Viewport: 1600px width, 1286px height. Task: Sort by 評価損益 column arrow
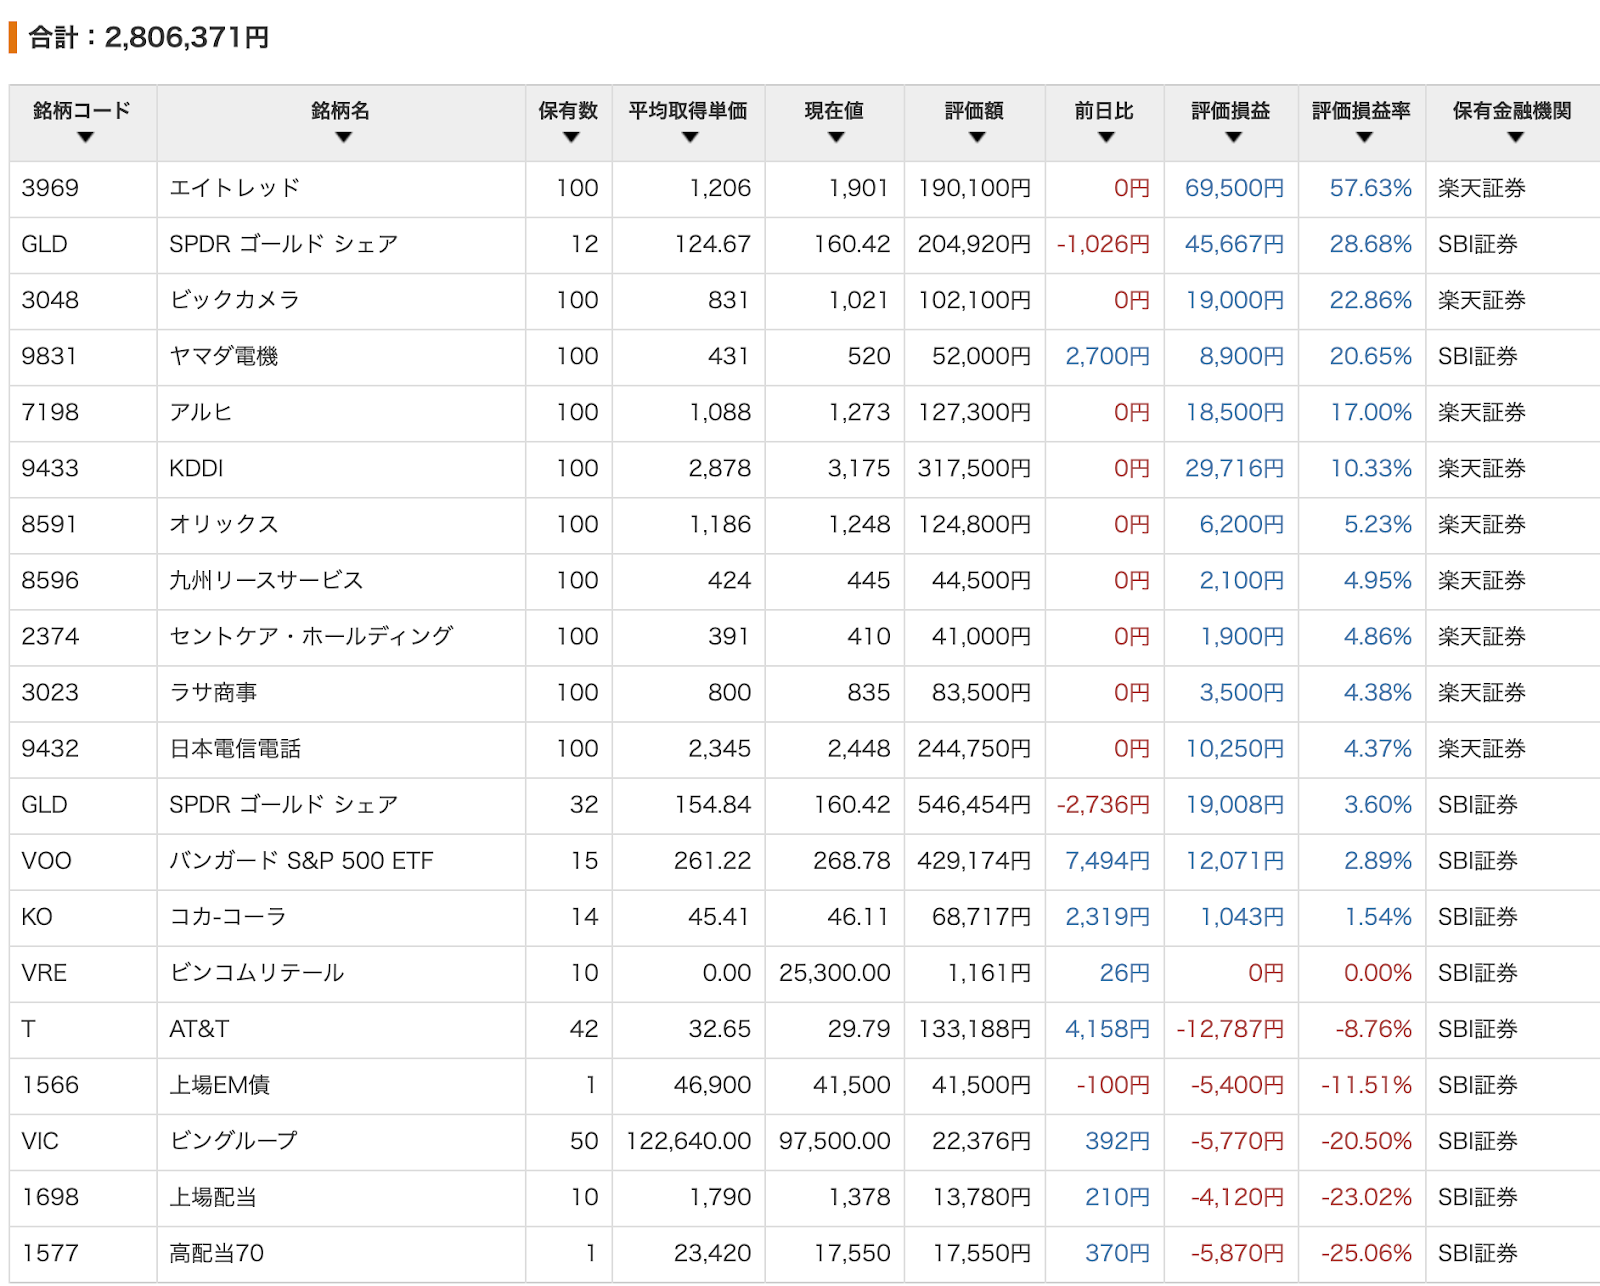coord(1233,137)
